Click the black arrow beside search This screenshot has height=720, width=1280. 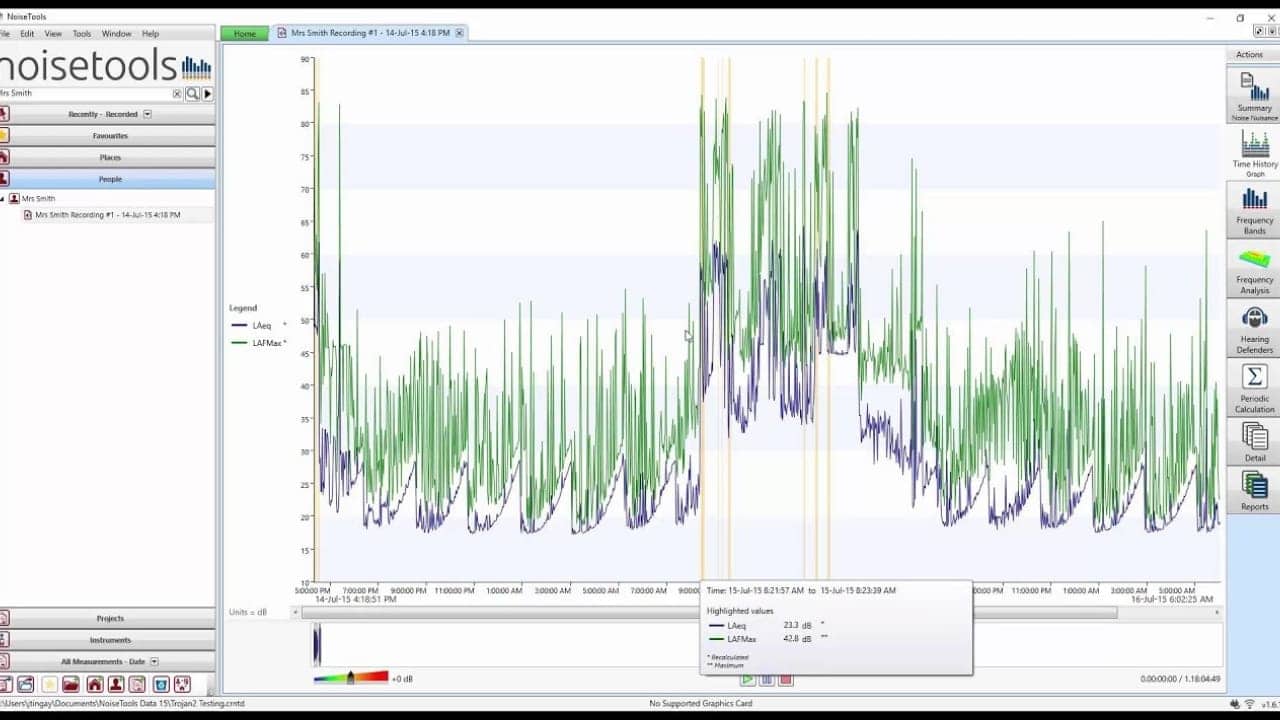[x=208, y=93]
